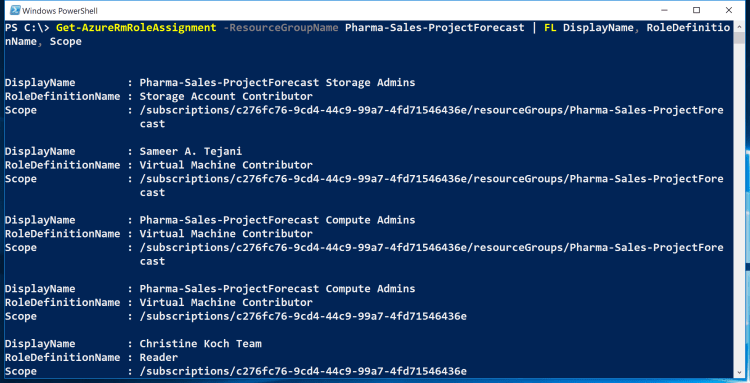This screenshot has height=383, width=750.
Task: Click the Get-AzureRmRoleAssignment command text
Action: [136, 28]
